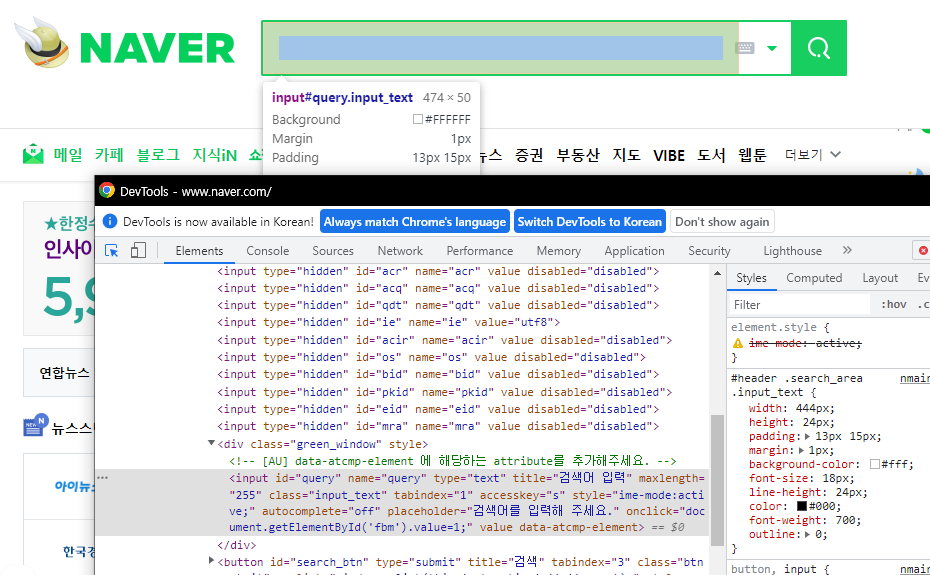Open the 증권 link
This screenshot has width=930, height=575.
tap(529, 155)
